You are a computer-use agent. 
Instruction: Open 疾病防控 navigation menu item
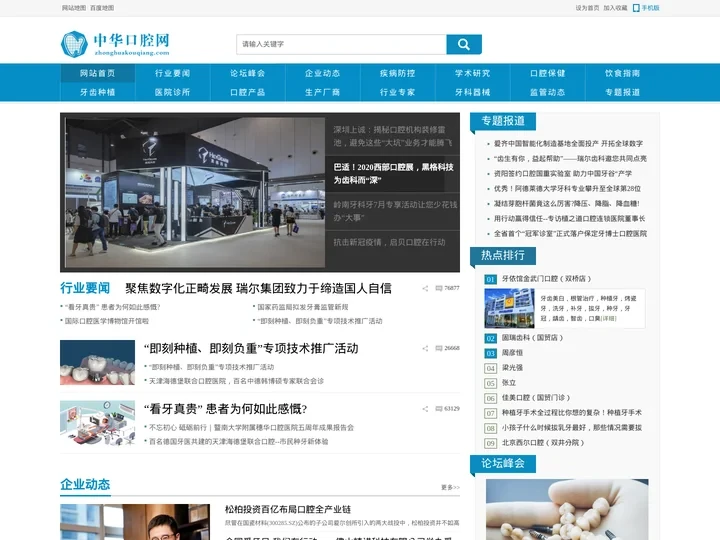[x=398, y=73]
